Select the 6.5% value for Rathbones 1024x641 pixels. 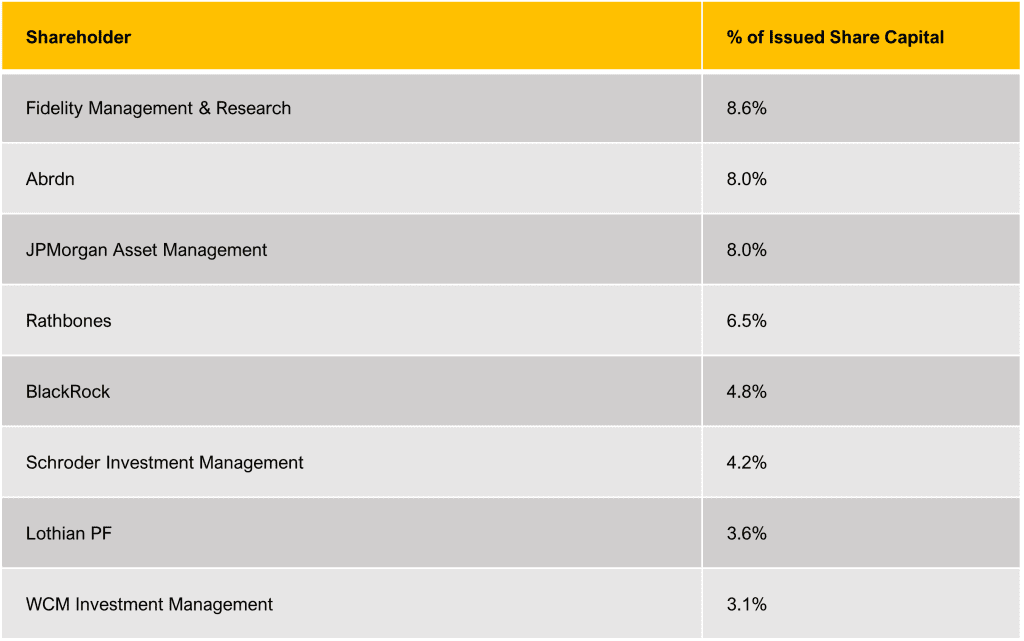(746, 321)
